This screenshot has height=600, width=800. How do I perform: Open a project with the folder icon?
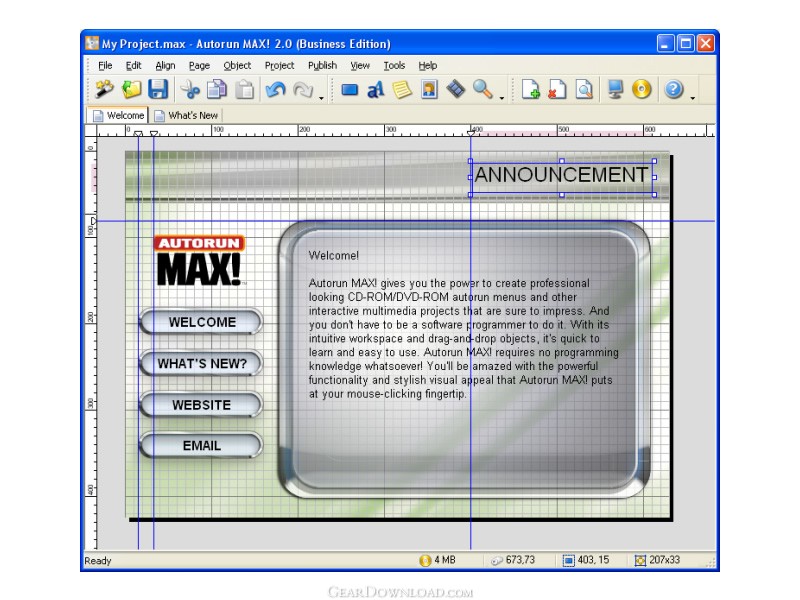[131, 90]
